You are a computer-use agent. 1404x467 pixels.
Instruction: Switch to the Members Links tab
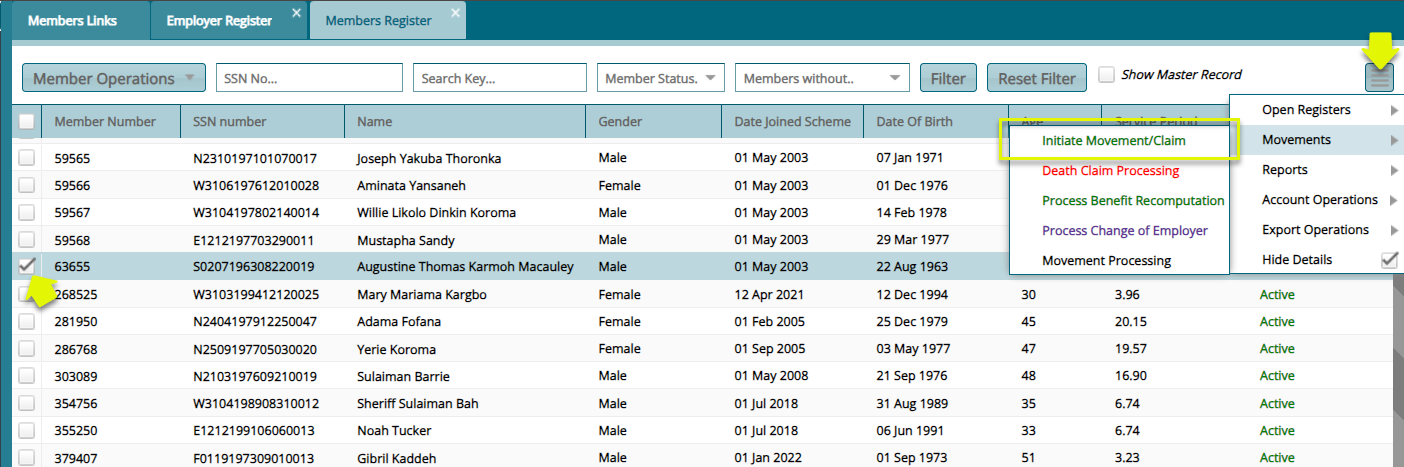[x=72, y=21]
